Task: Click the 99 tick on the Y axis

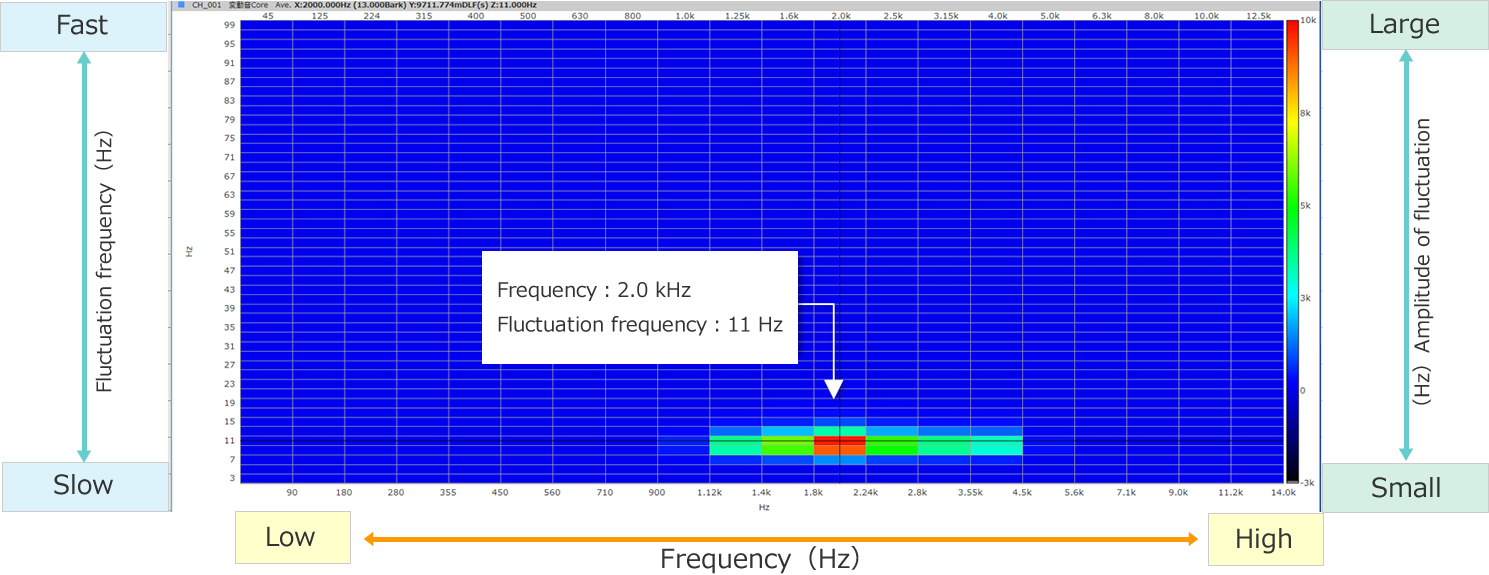Action: point(230,24)
